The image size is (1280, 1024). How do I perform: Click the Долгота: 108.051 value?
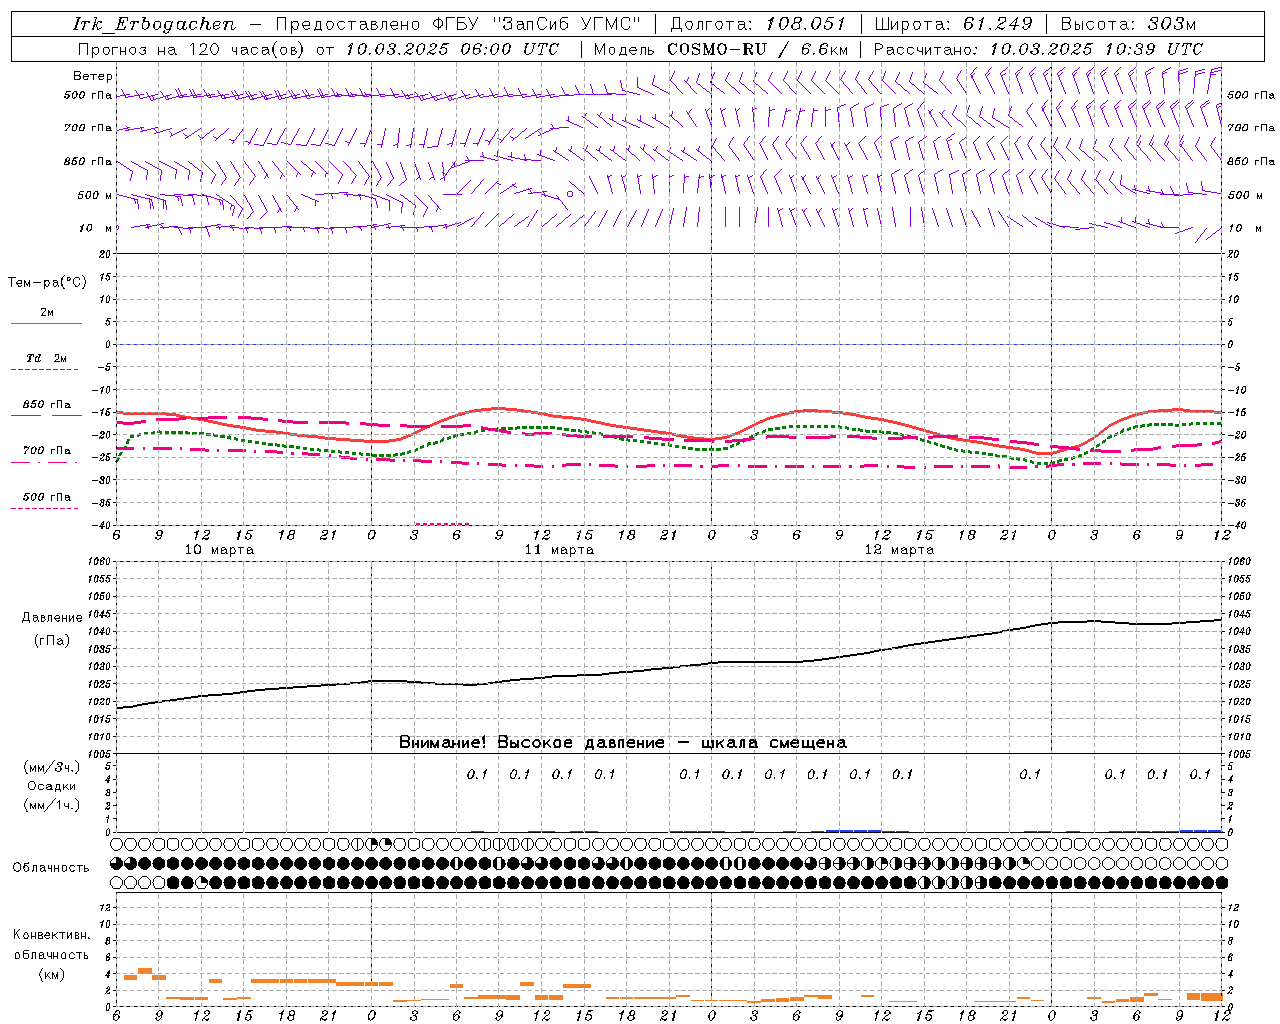click(757, 24)
